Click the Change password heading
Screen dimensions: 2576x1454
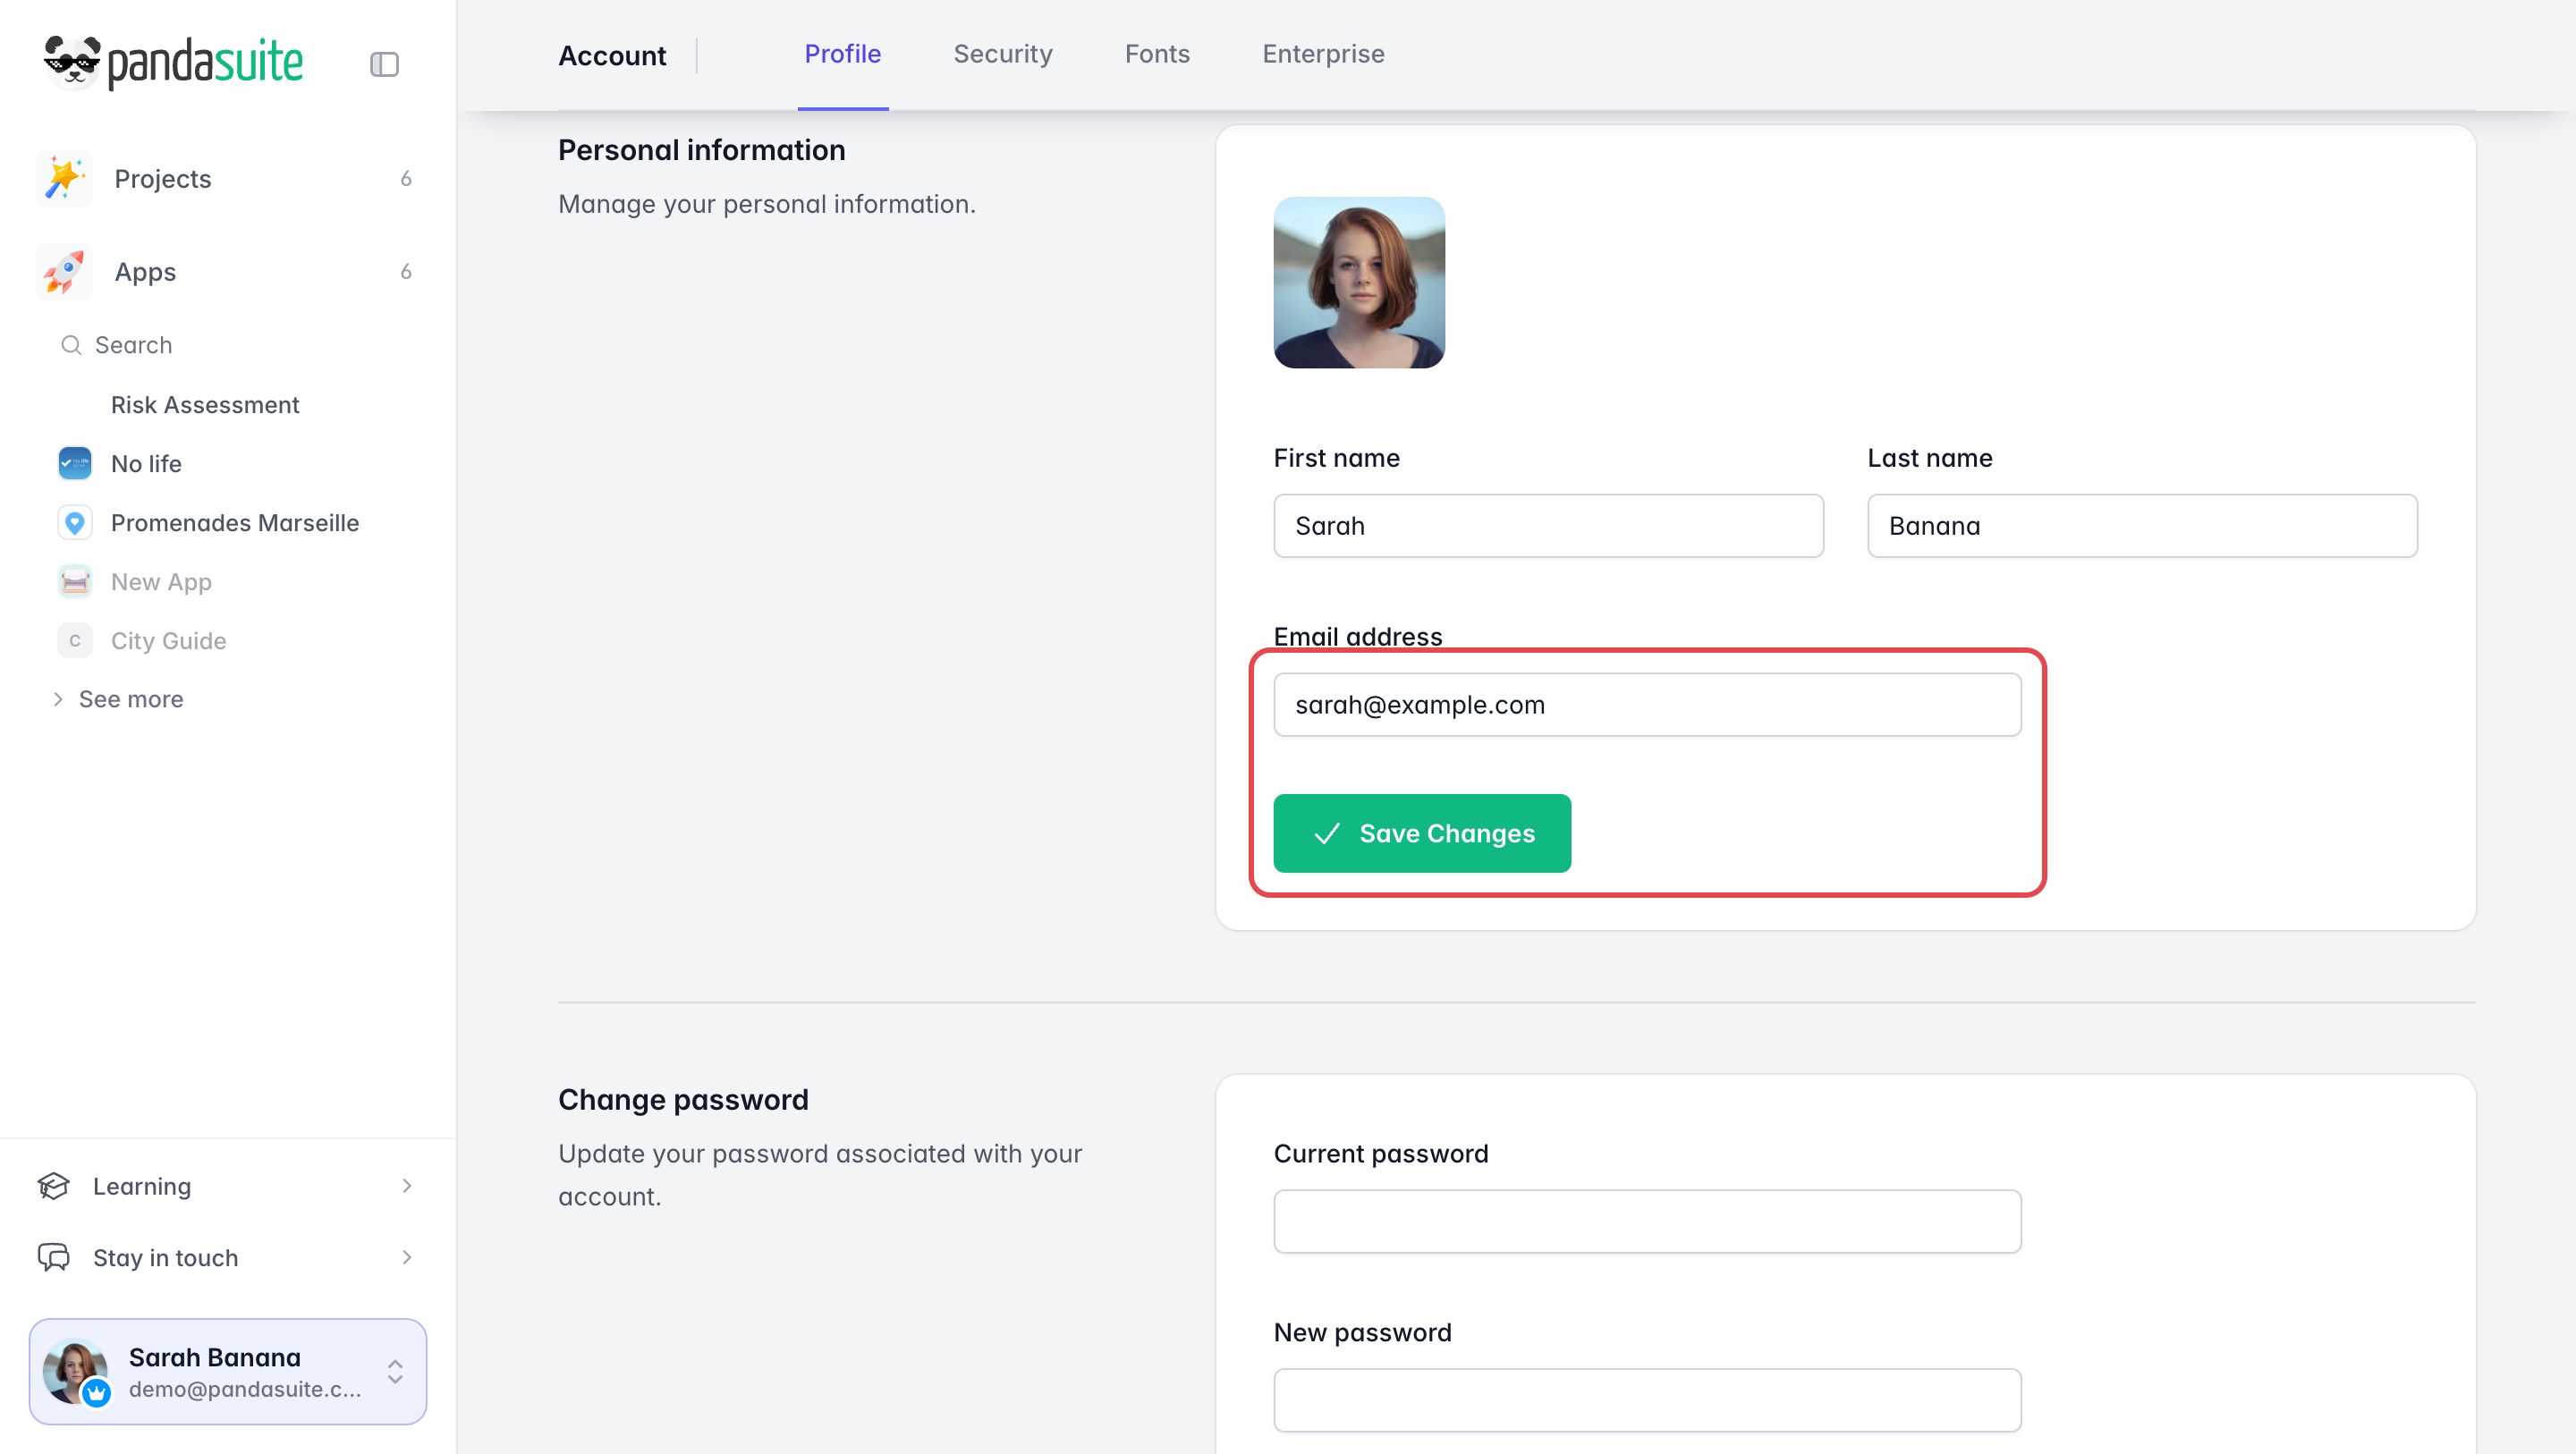[683, 1100]
